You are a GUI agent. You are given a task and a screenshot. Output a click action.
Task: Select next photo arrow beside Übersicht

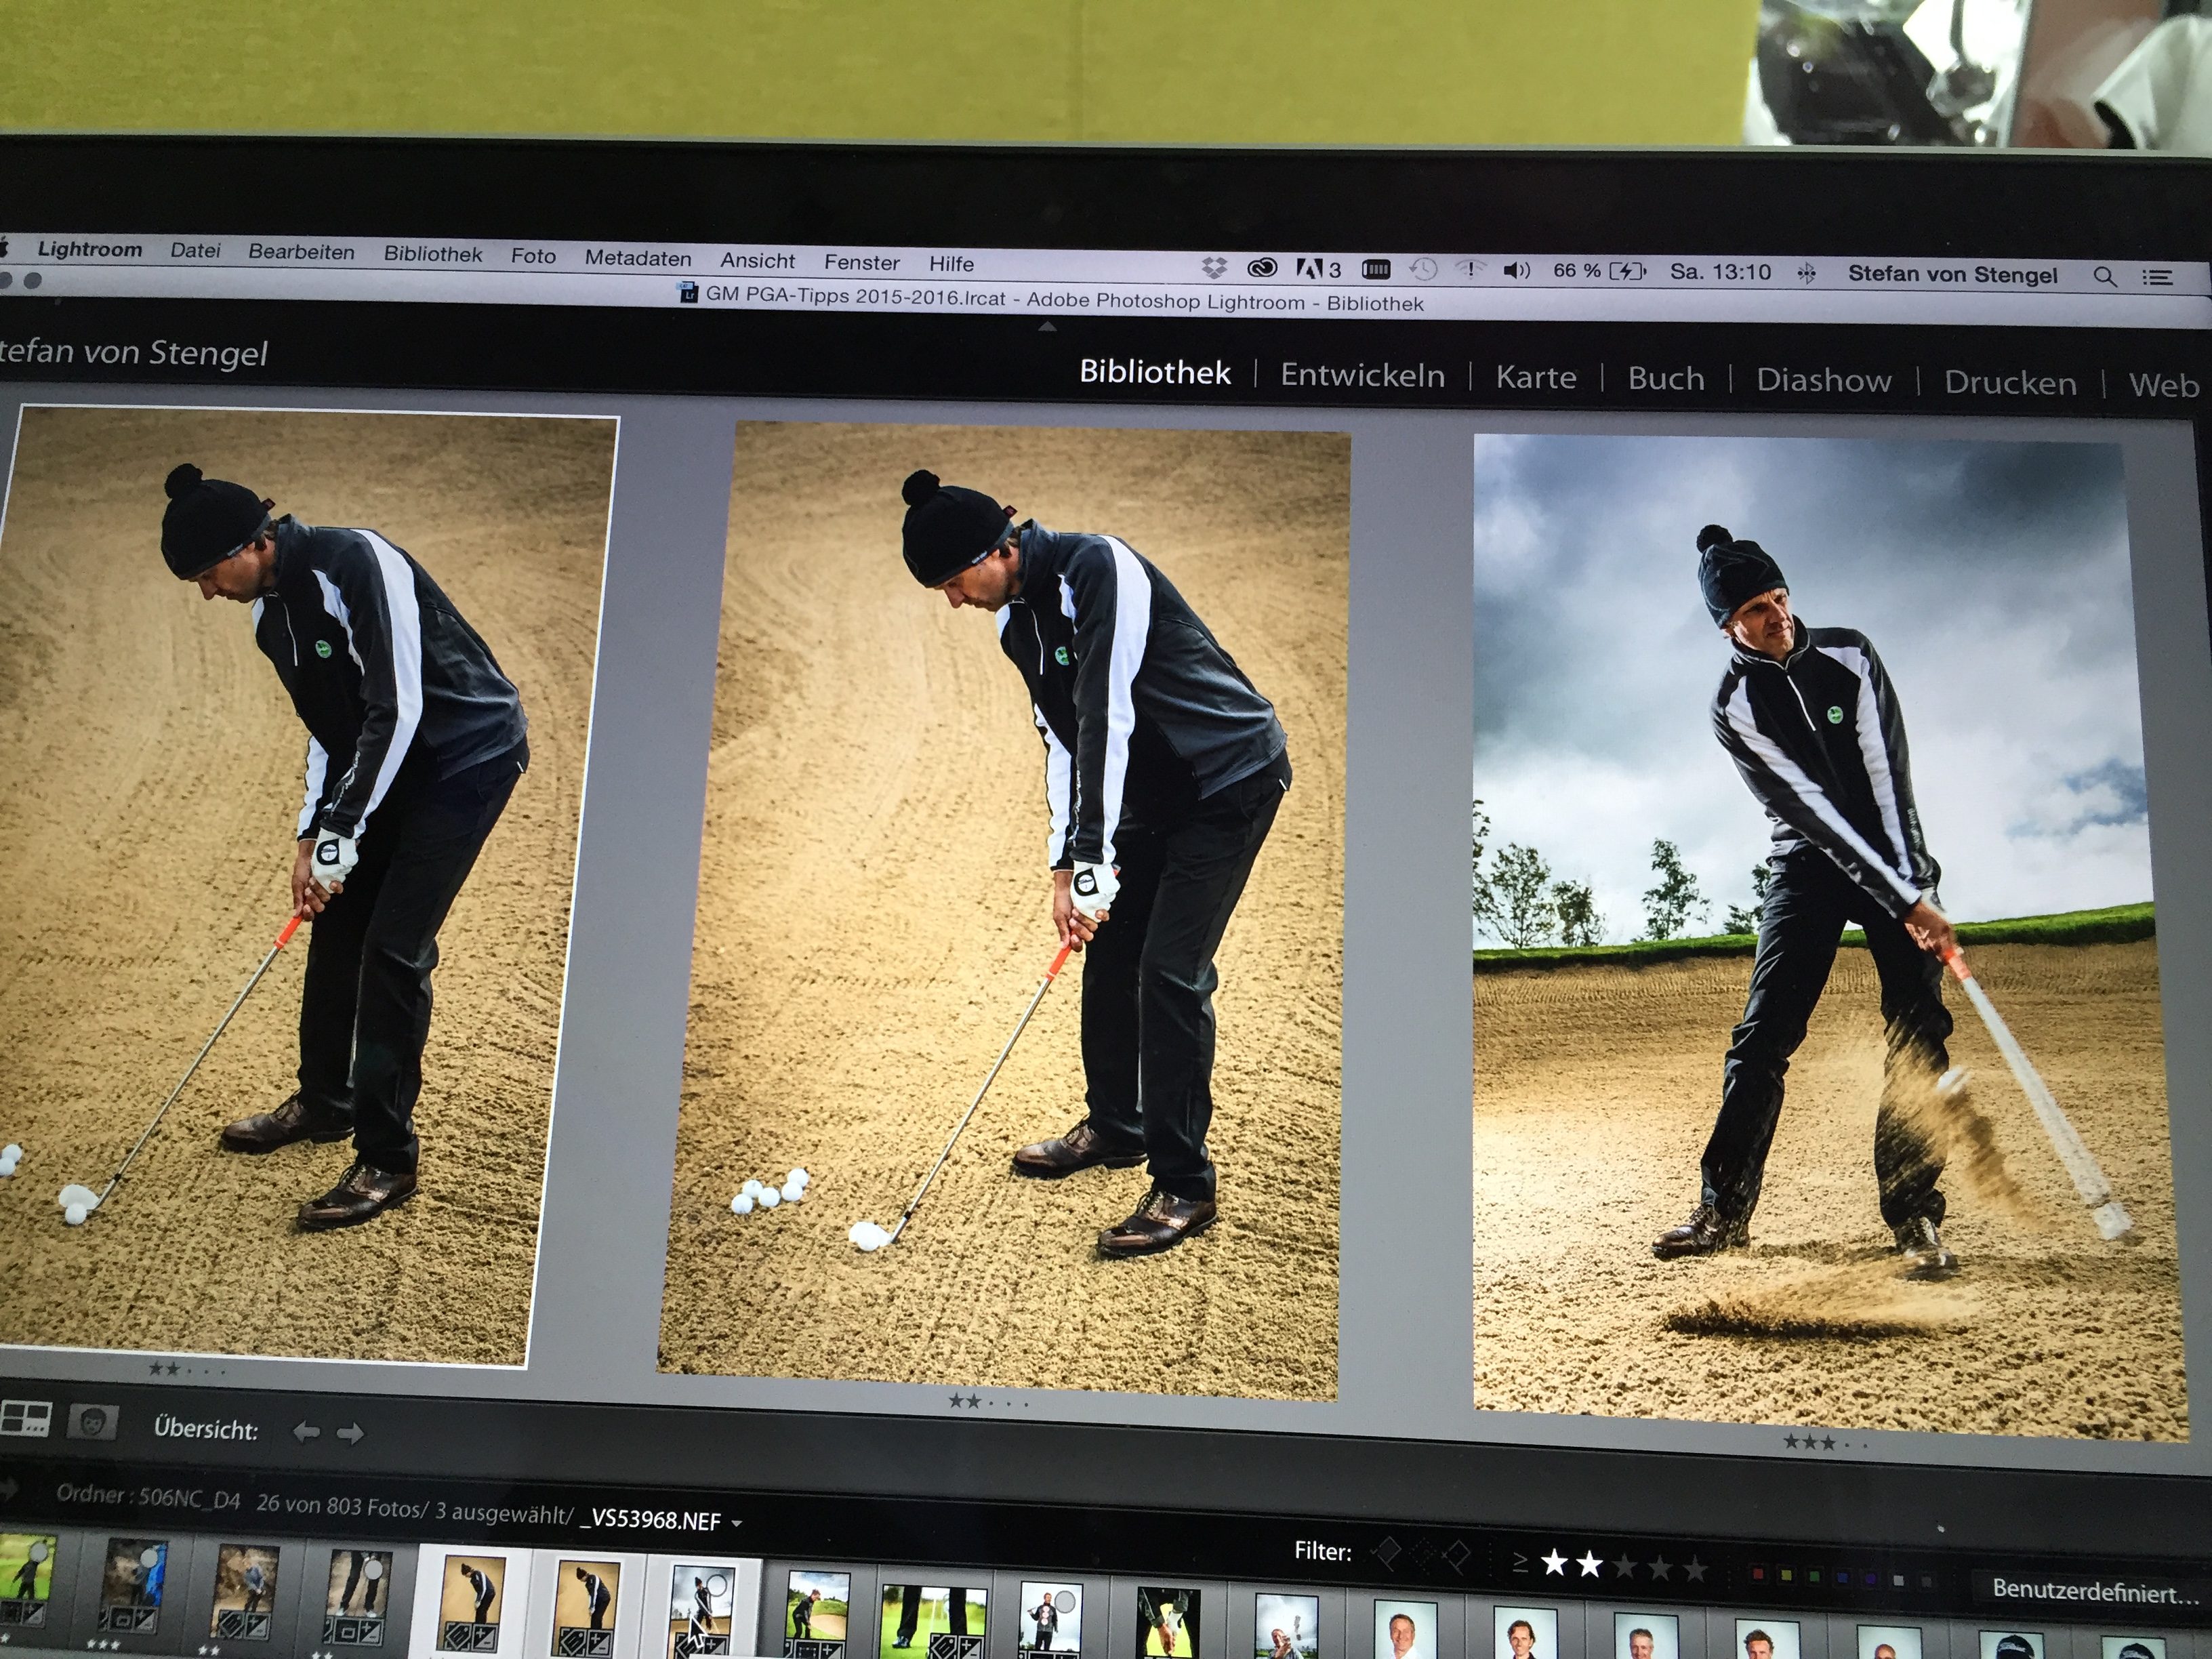click(x=350, y=1434)
